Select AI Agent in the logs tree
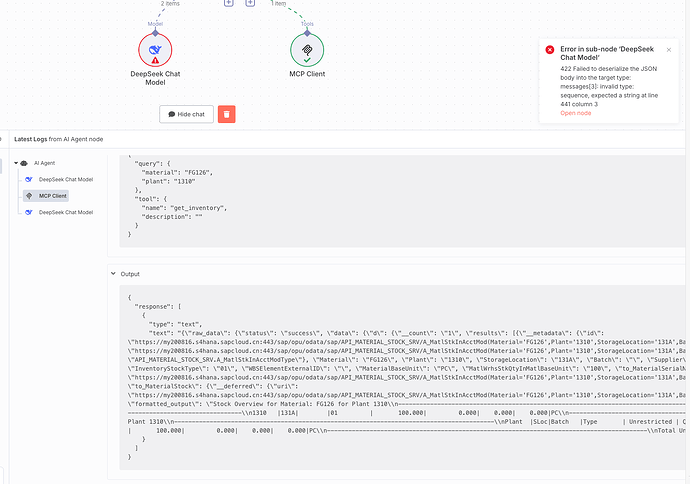 (44, 163)
